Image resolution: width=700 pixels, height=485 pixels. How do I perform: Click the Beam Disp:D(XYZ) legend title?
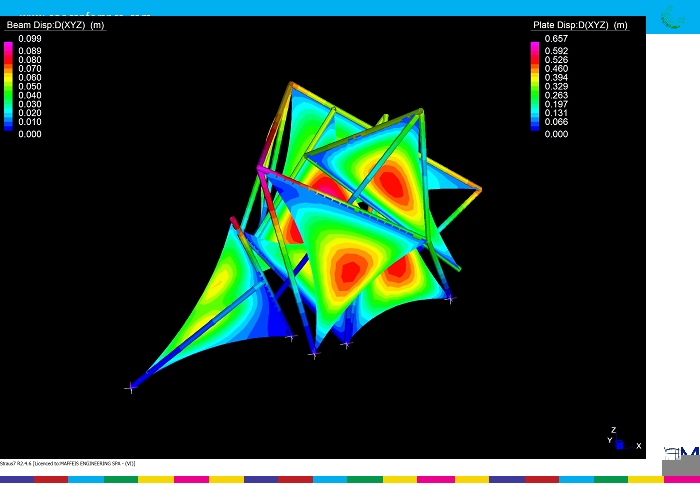[x=55, y=25]
